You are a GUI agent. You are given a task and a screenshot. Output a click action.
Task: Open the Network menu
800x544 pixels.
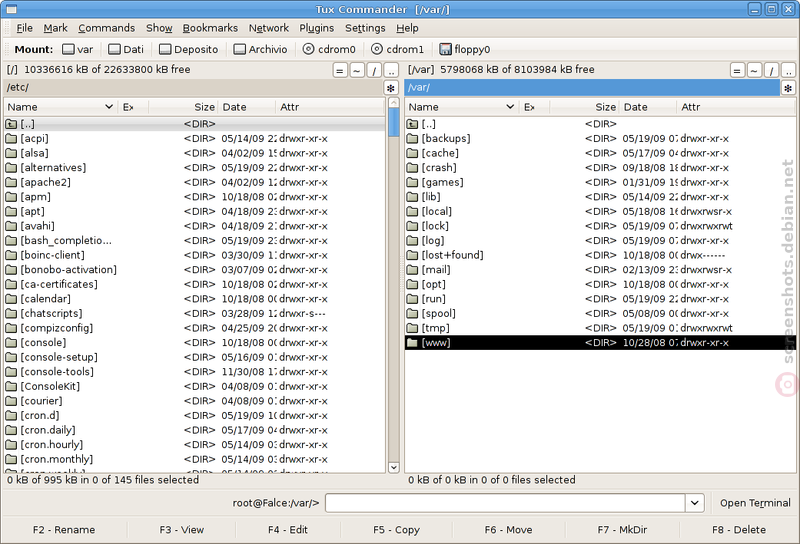(268, 28)
